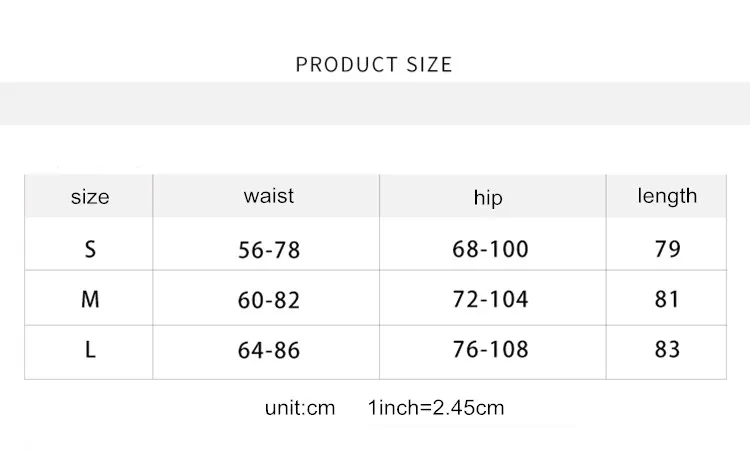Click waist value 56-78
Screen dimensions: 750x450
269,250
